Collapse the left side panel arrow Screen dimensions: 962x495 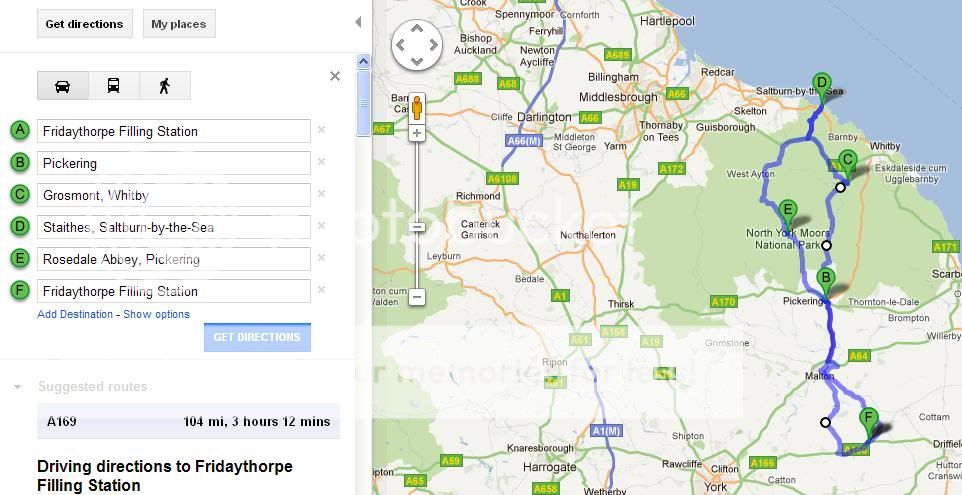tap(359, 22)
